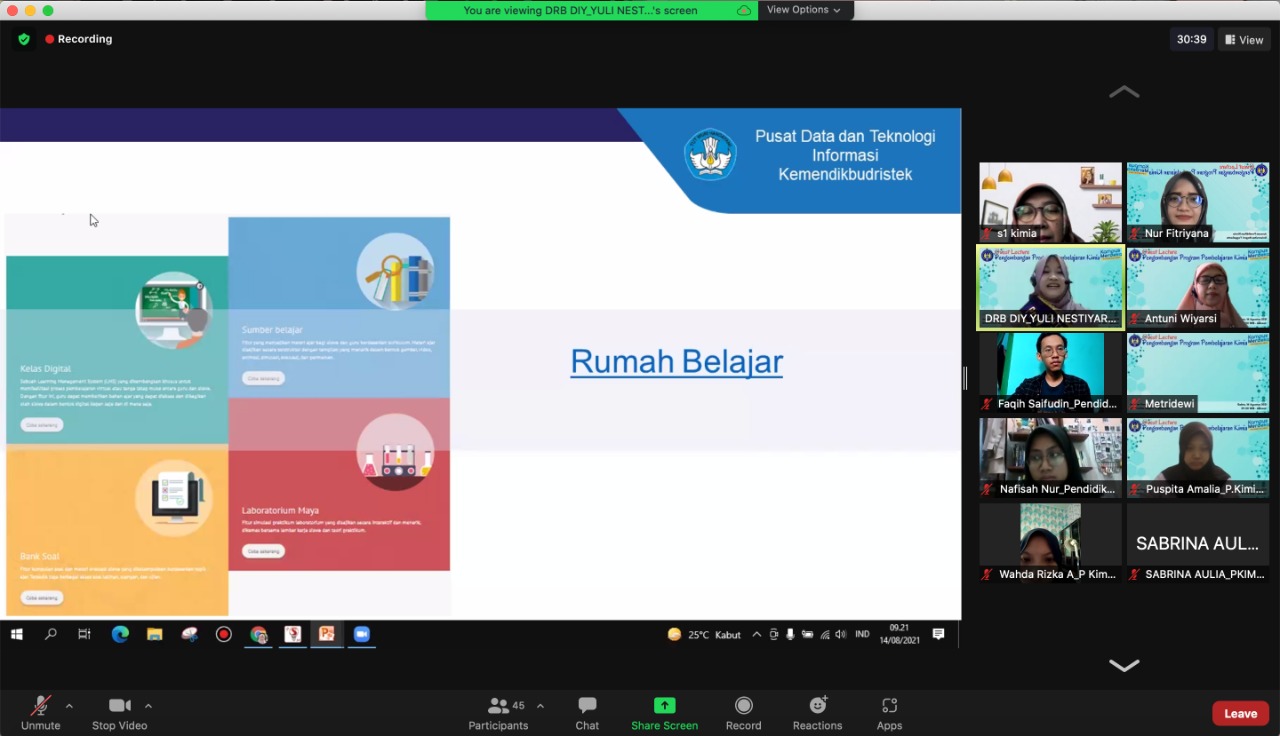Click the View layout button
Viewport: 1280px width, 736px height.
click(1244, 40)
